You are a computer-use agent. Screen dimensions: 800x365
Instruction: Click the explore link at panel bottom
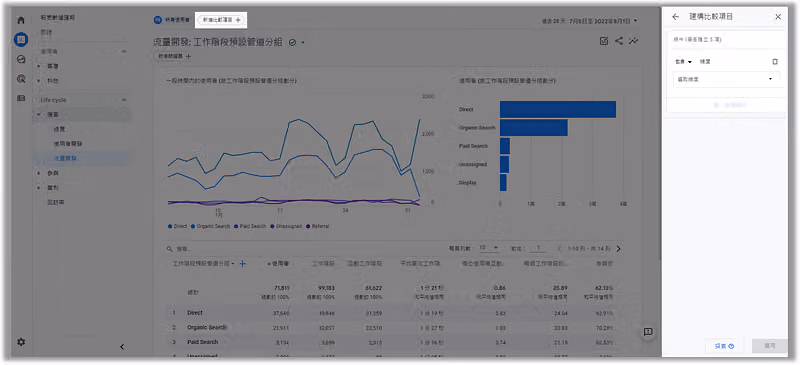[x=724, y=346]
